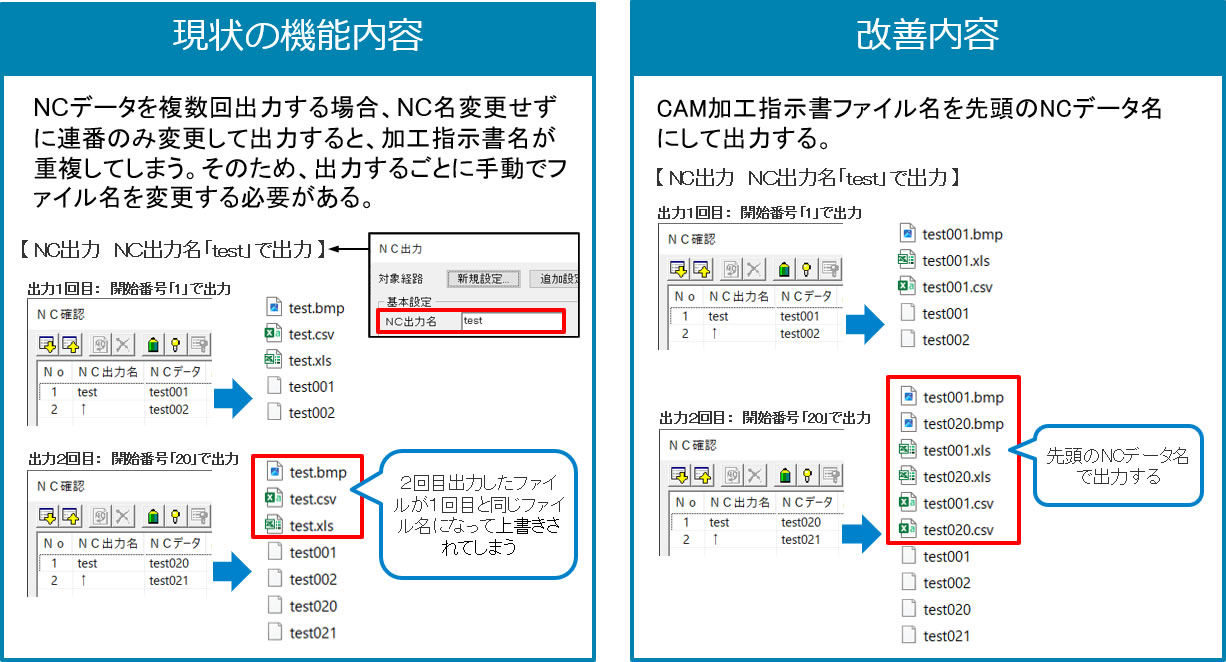Viewport: 1226px width, 662px height.
Task: Select the test002 NCデータ row in 現状 table
Action: [170, 411]
